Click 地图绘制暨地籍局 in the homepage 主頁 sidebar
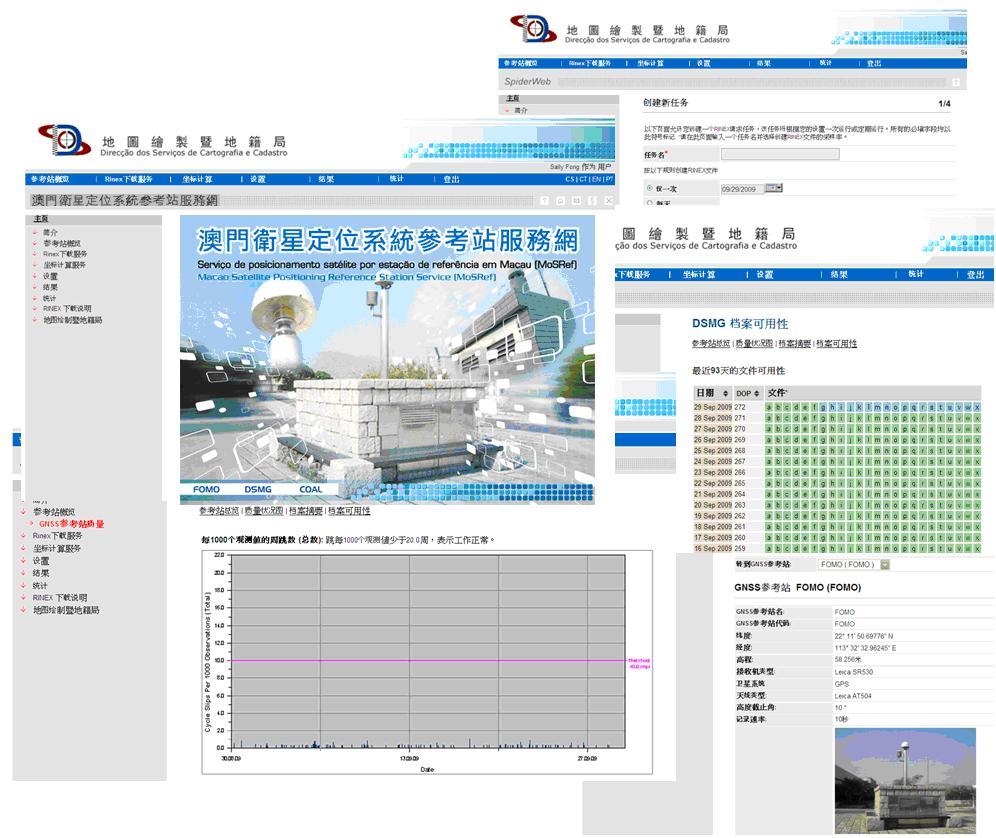 [72, 320]
